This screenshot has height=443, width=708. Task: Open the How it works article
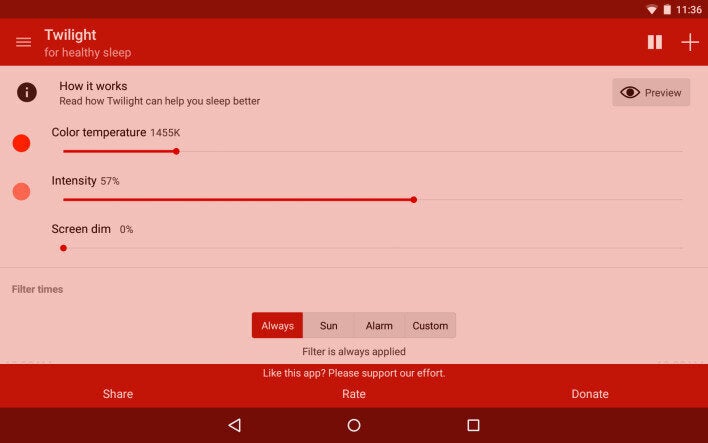click(159, 93)
